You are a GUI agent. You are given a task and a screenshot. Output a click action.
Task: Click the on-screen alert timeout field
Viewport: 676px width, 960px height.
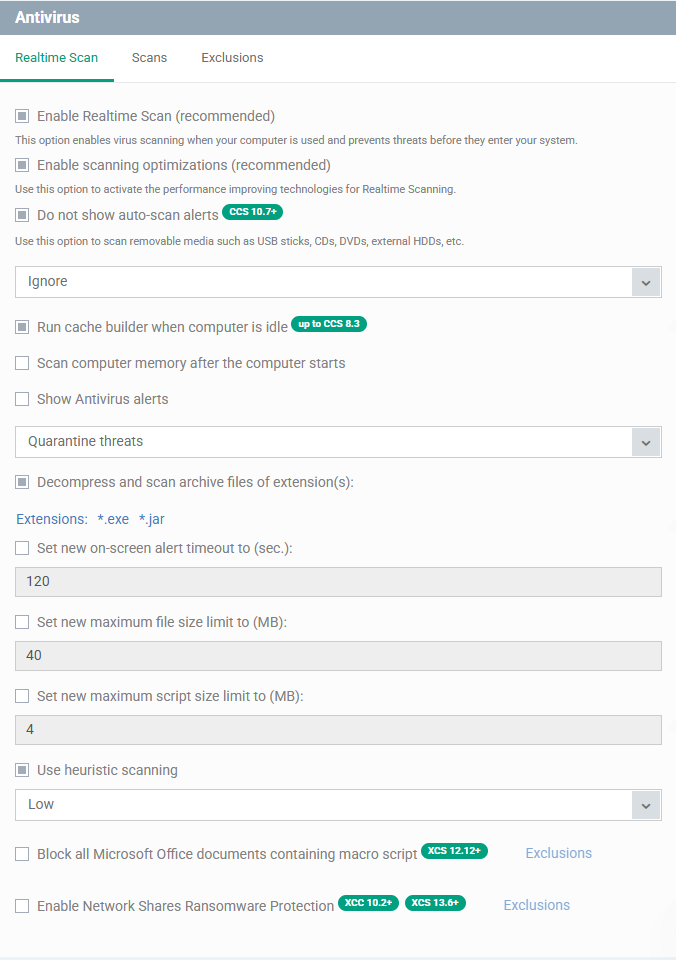point(338,582)
